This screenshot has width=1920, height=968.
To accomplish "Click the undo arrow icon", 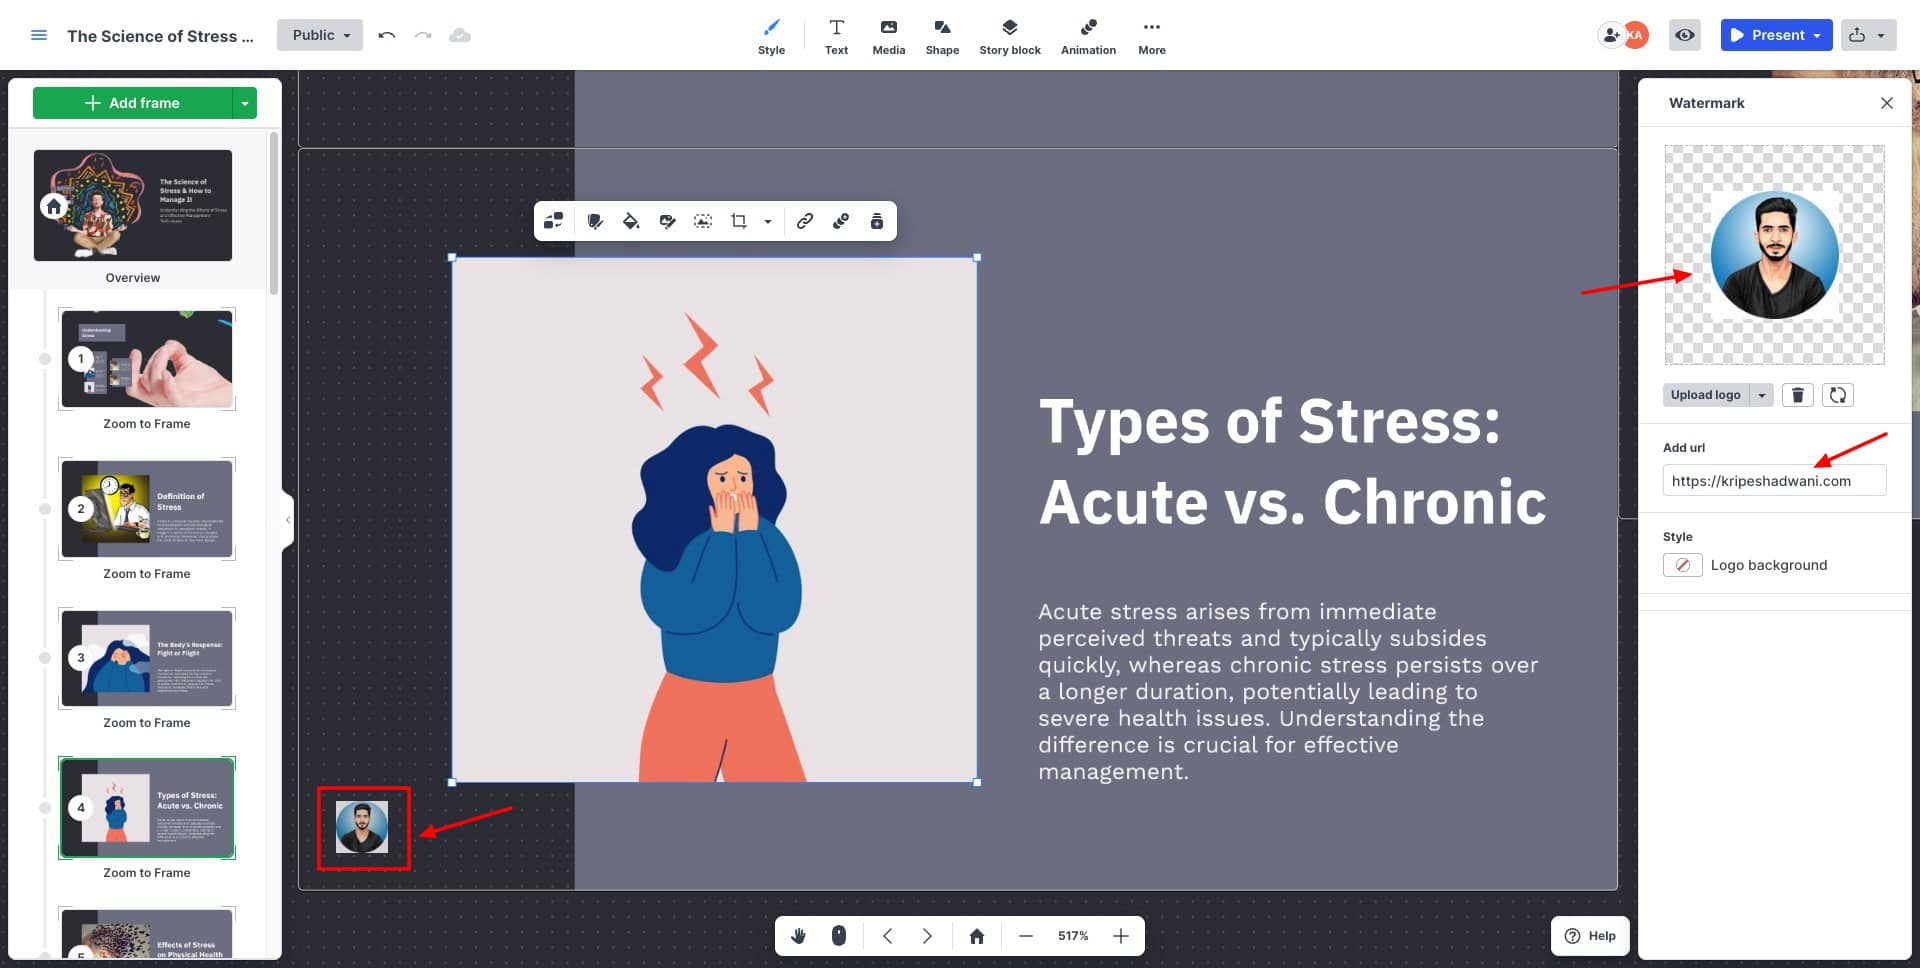I will pos(387,35).
